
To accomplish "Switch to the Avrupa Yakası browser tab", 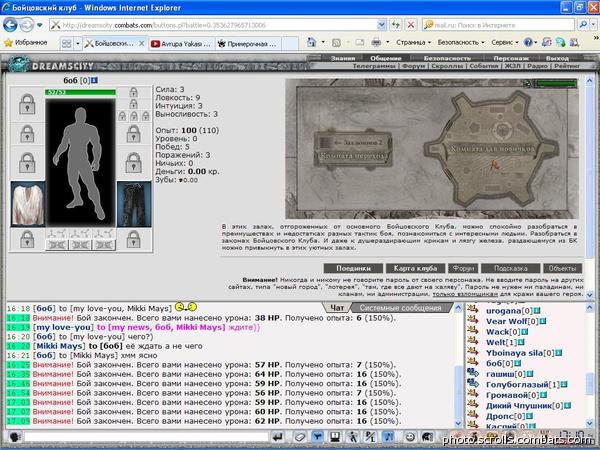I will (181, 44).
